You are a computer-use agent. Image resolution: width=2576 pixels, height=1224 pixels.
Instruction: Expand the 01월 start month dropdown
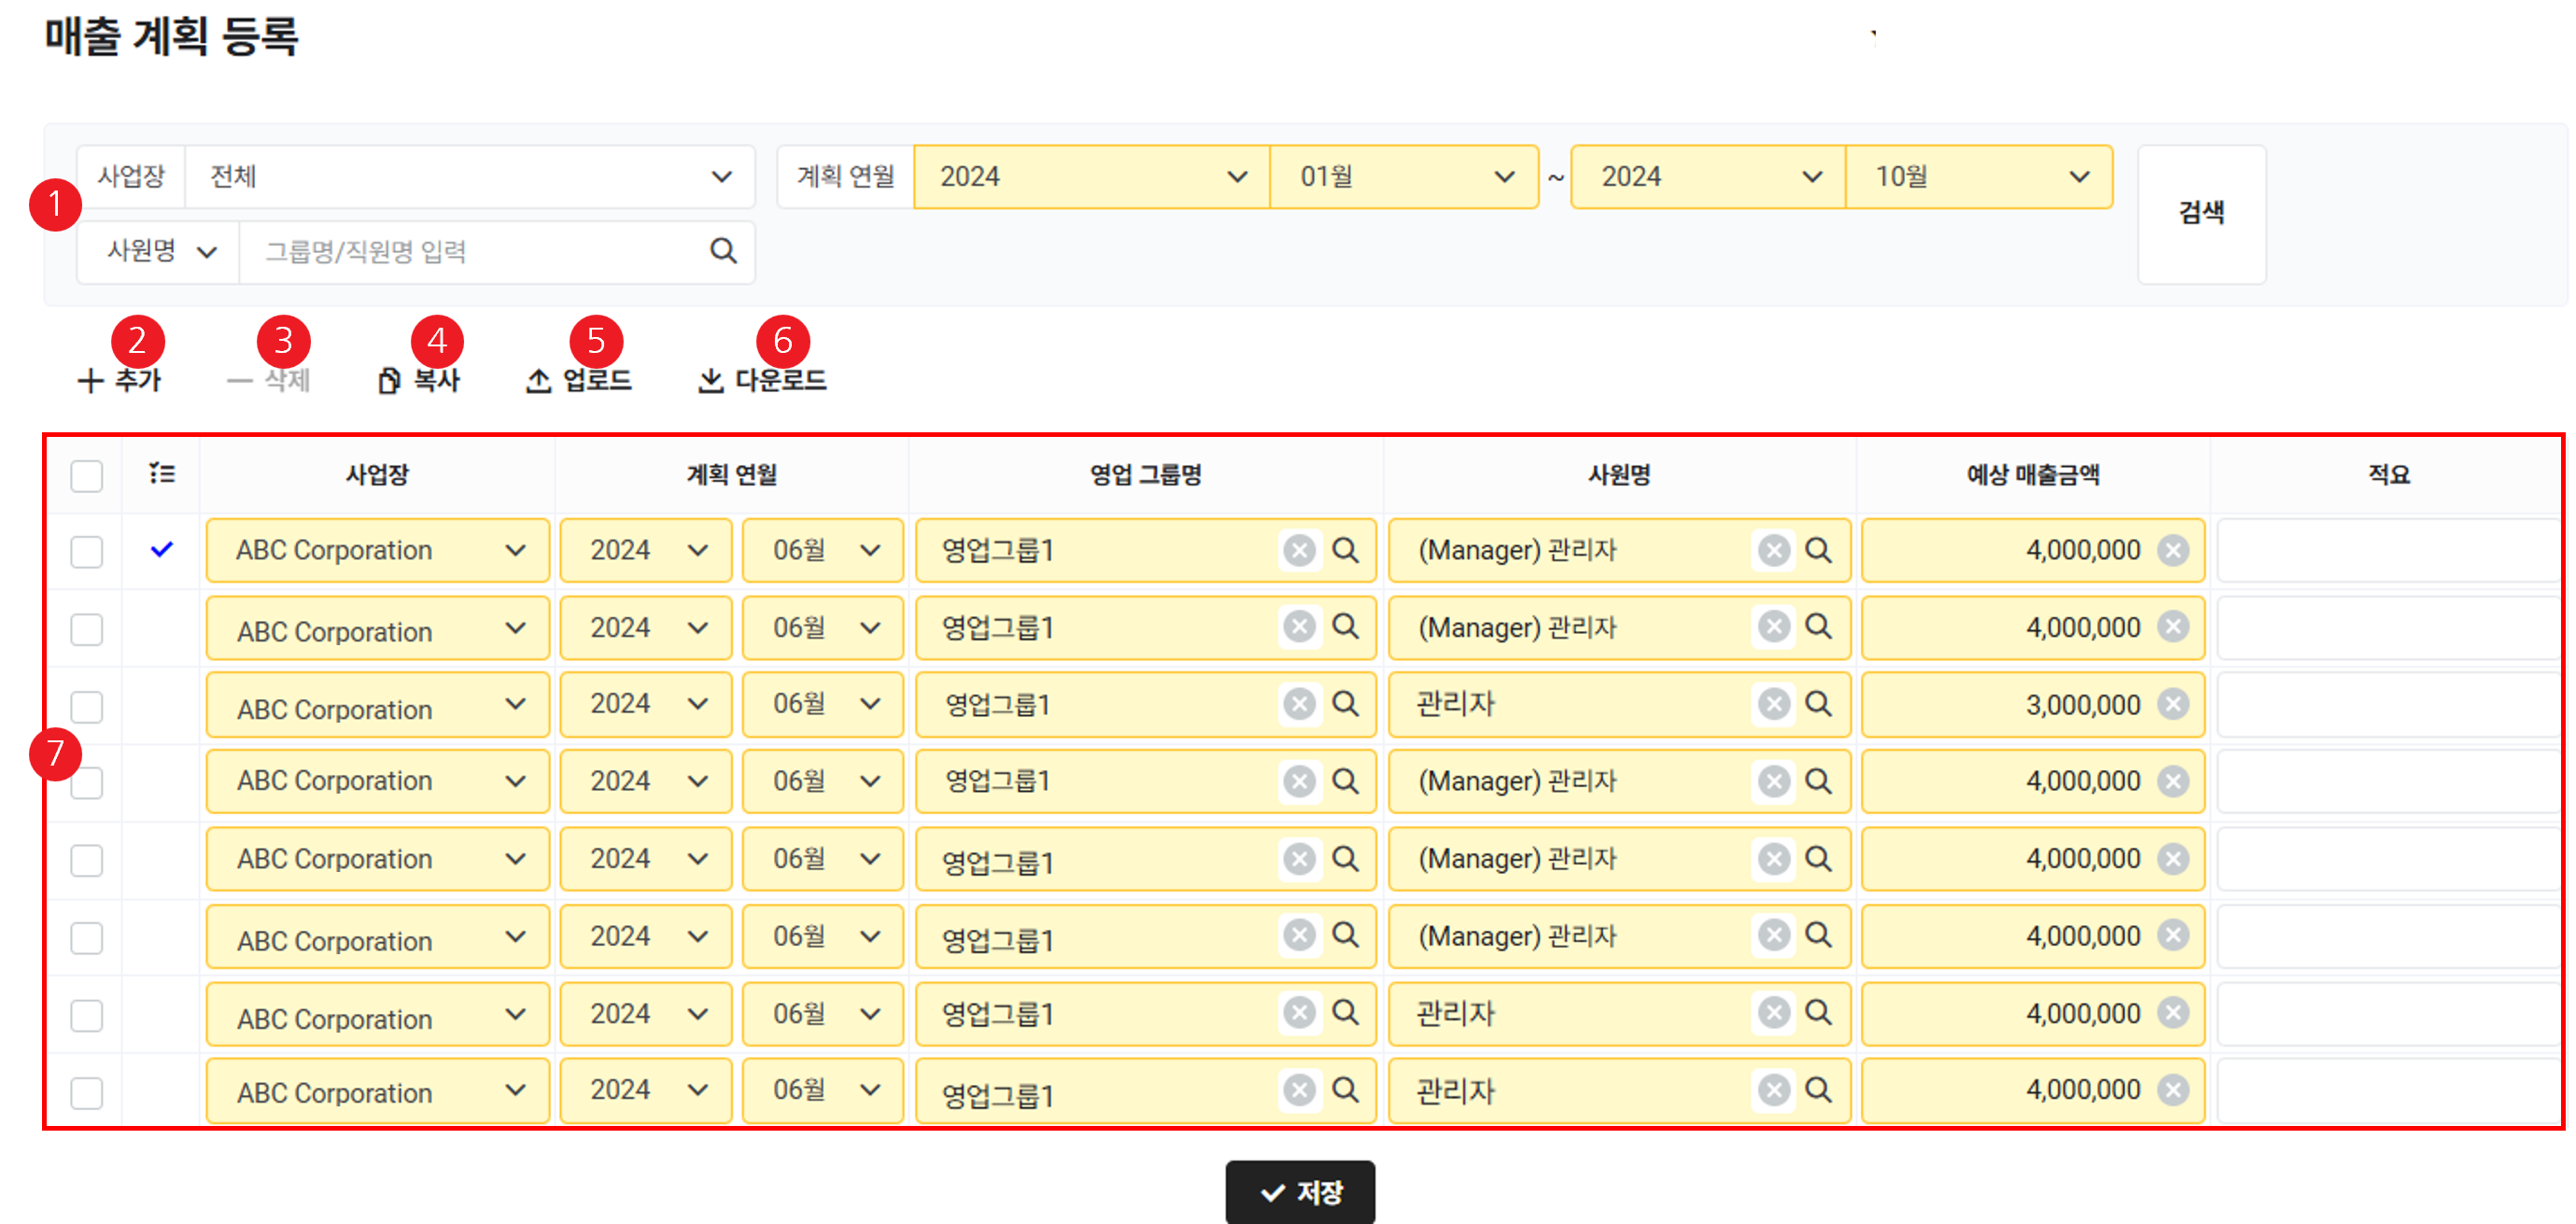[x=1403, y=177]
